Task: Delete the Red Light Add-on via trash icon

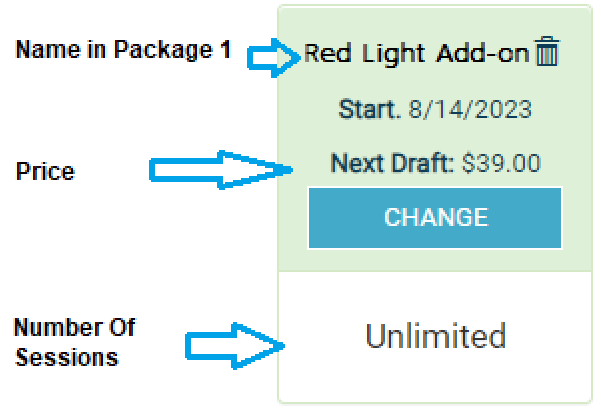Action: coord(547,51)
